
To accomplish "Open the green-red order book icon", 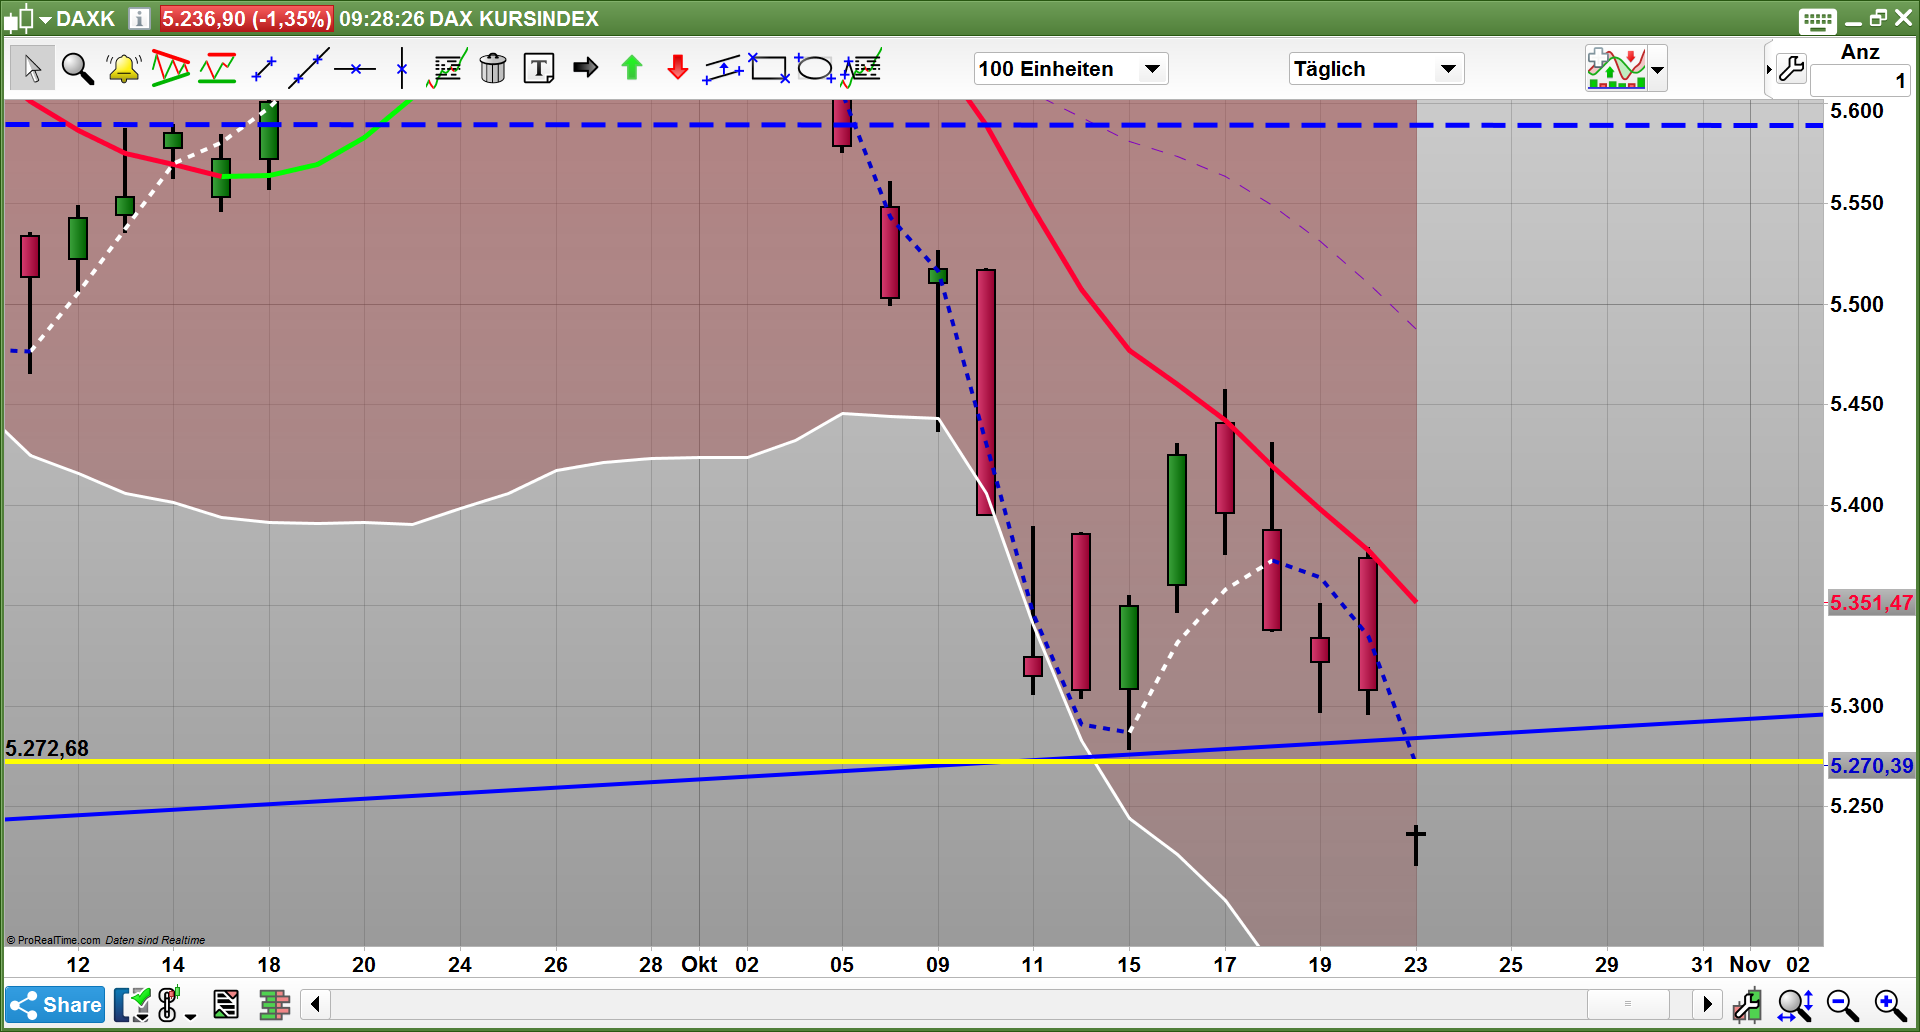I will [x=274, y=1004].
